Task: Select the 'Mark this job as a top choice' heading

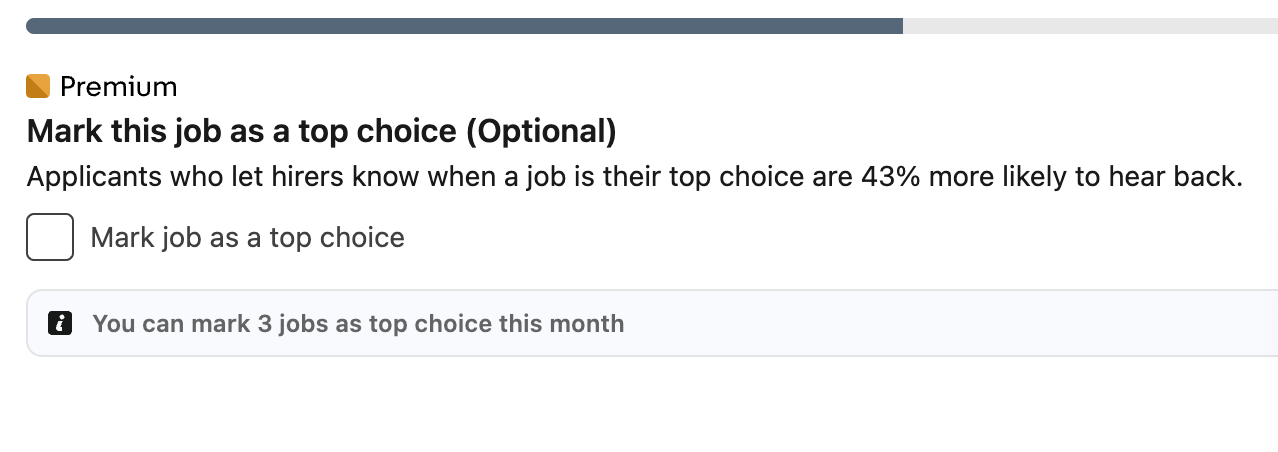Action: pos(321,131)
